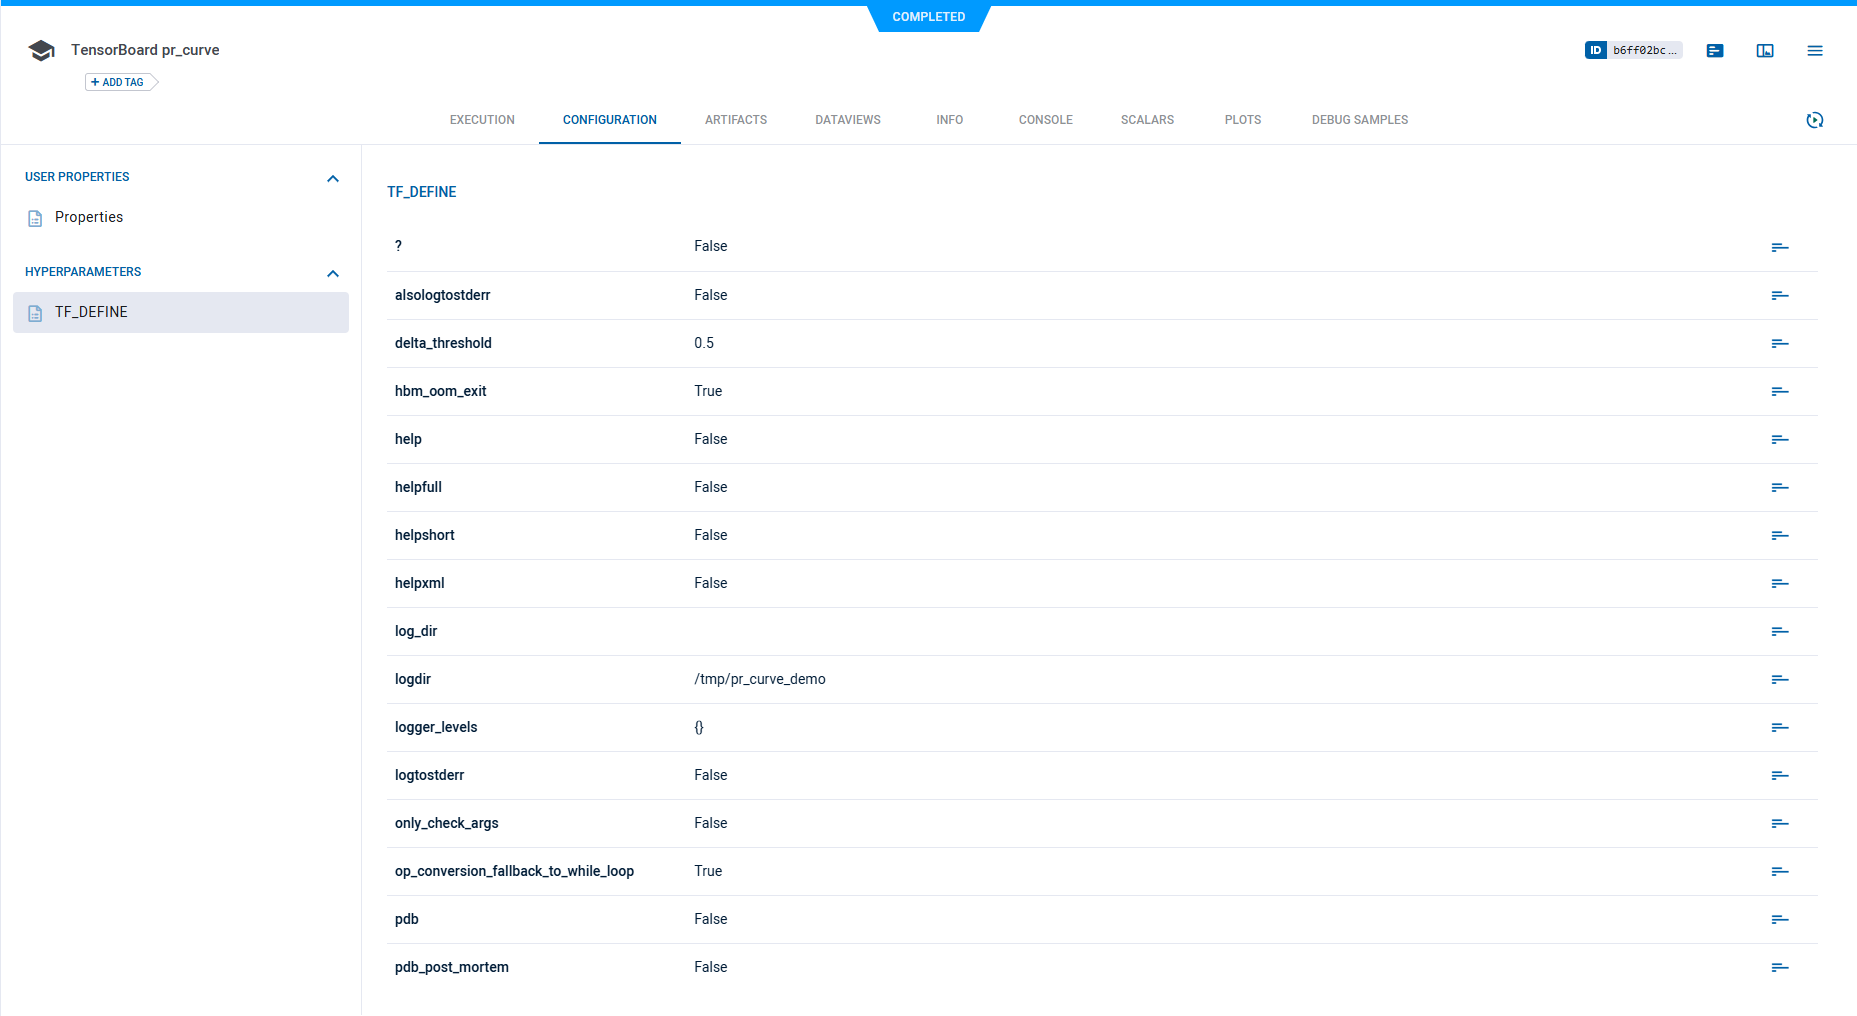Select Properties in the sidebar
Screen dimensions: 1857x1016
pyautogui.click(x=89, y=217)
